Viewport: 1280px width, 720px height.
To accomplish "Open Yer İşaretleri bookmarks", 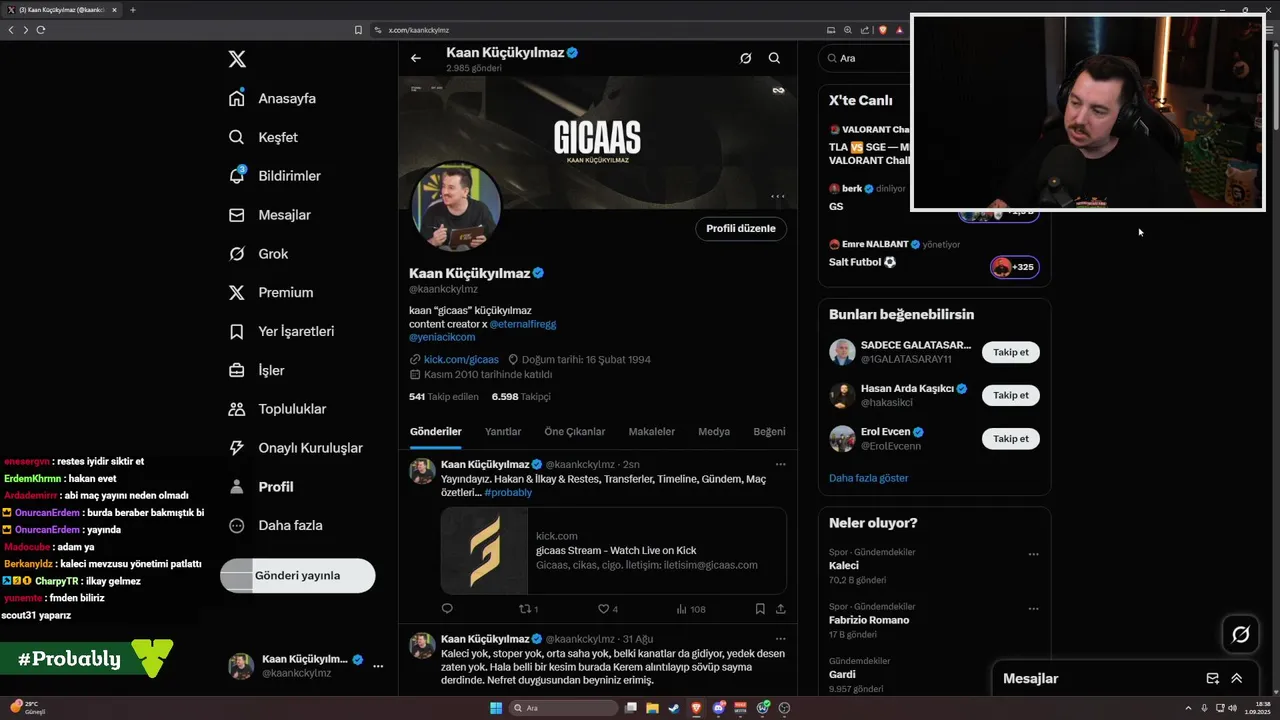I will [x=281, y=331].
